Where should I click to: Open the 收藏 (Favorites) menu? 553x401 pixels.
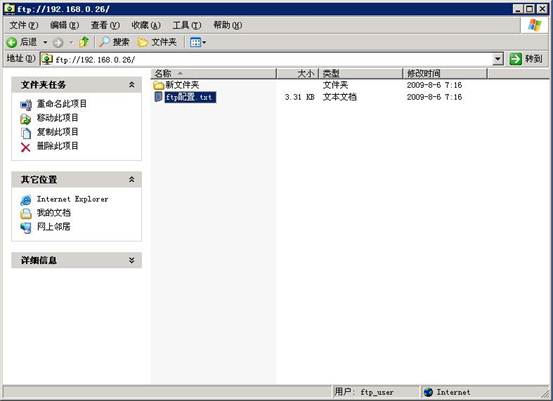click(146, 25)
